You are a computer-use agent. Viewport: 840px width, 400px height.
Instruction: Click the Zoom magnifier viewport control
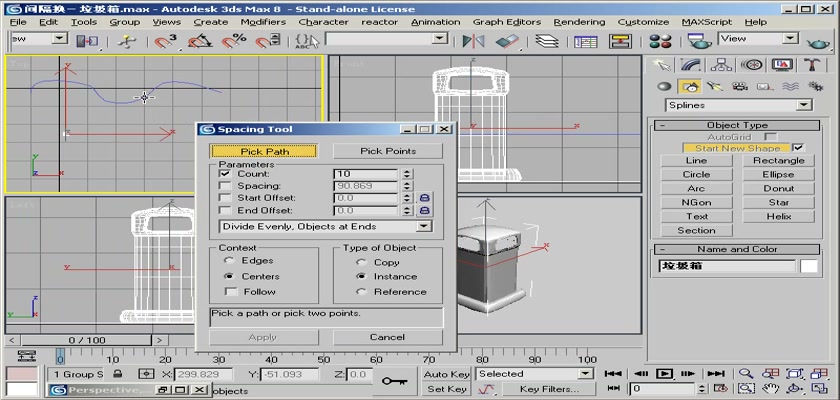tap(746, 374)
